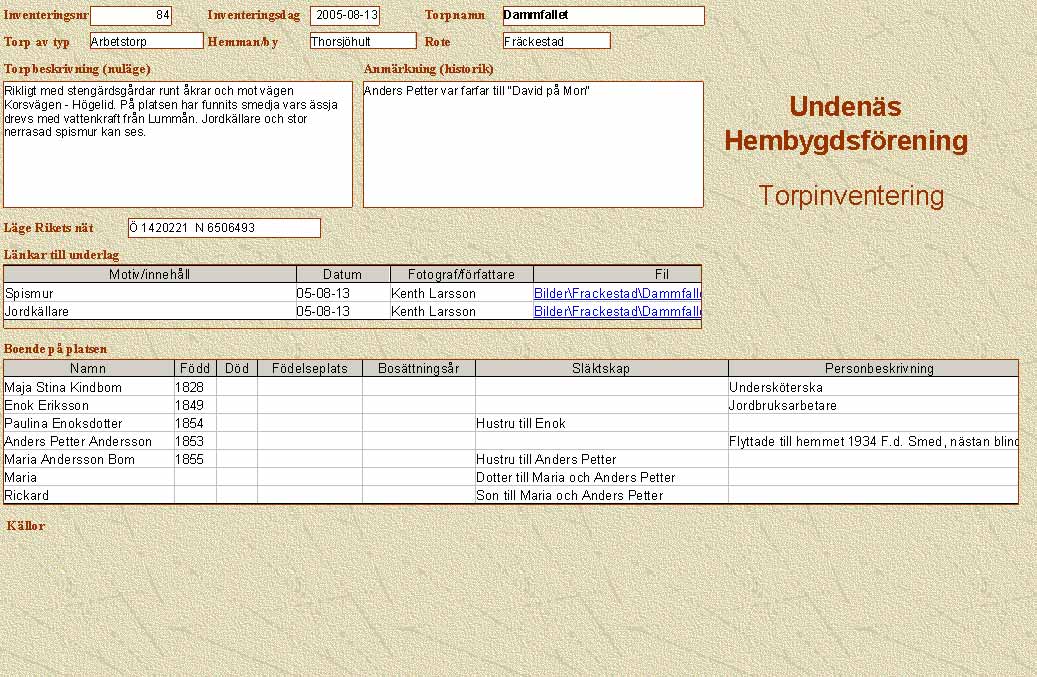Click the Torpnamn field containing Dammfallet
The image size is (1037, 677).
603,16
